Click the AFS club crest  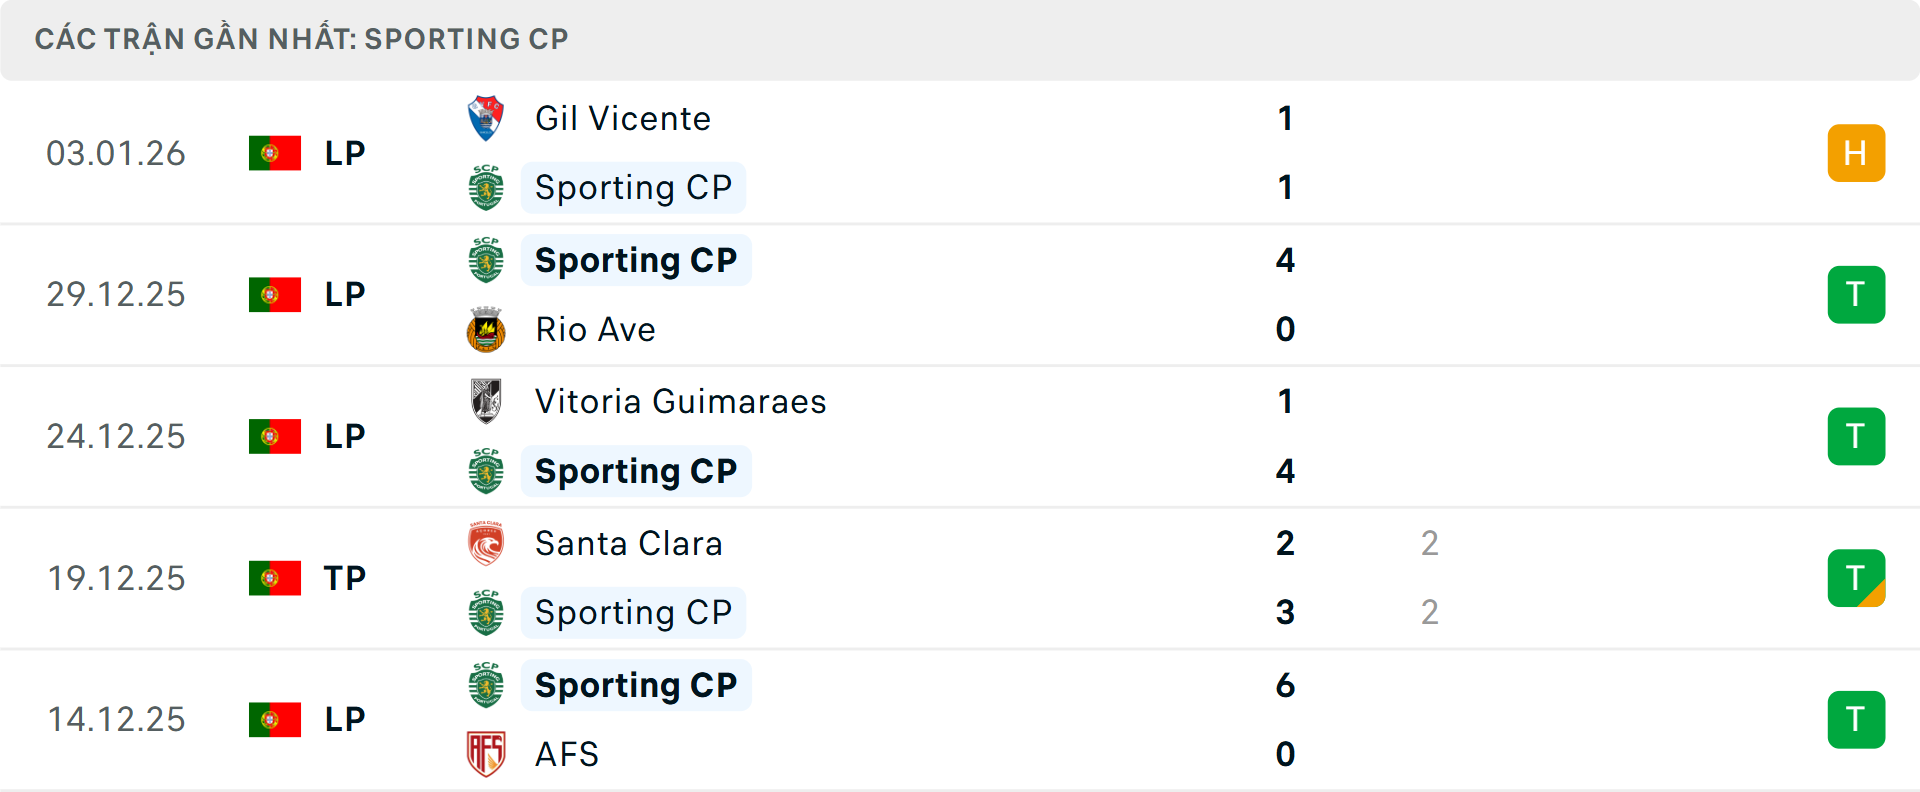[486, 754]
